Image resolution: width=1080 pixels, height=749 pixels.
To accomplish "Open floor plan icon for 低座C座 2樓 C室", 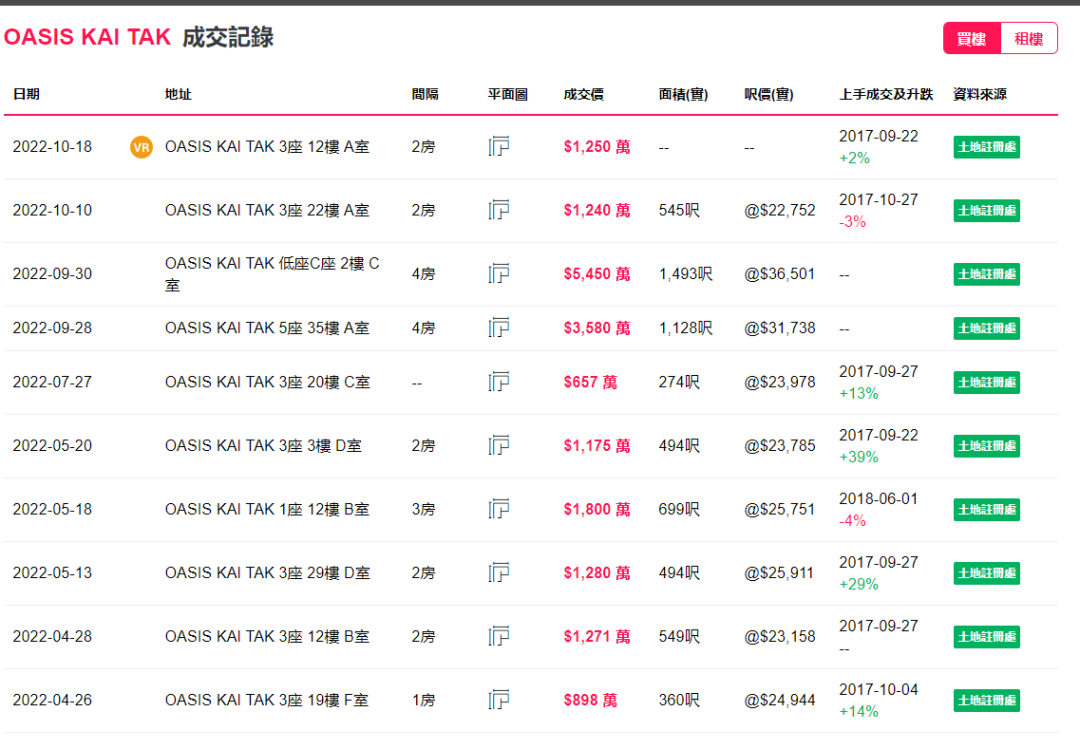I will pos(499,274).
